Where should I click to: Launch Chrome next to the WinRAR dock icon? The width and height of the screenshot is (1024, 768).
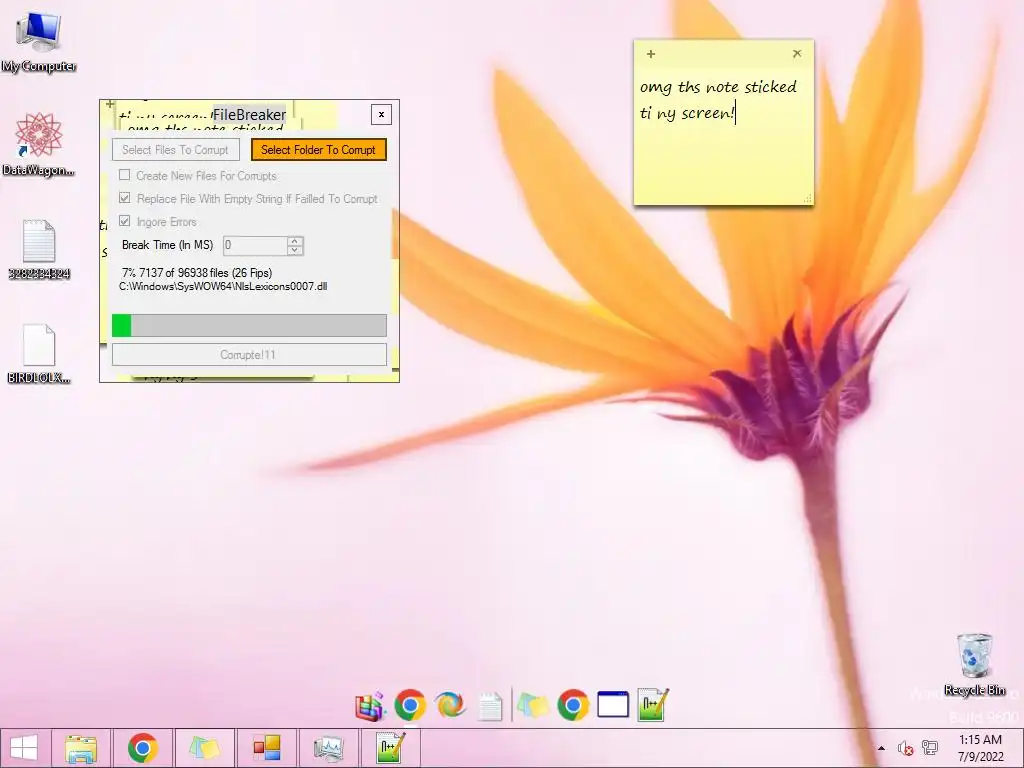click(x=410, y=705)
